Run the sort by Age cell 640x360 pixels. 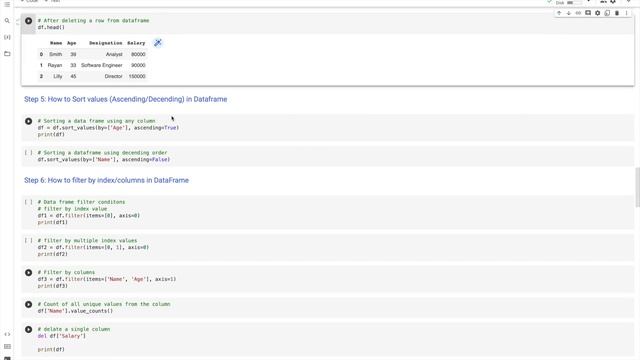[29, 121]
